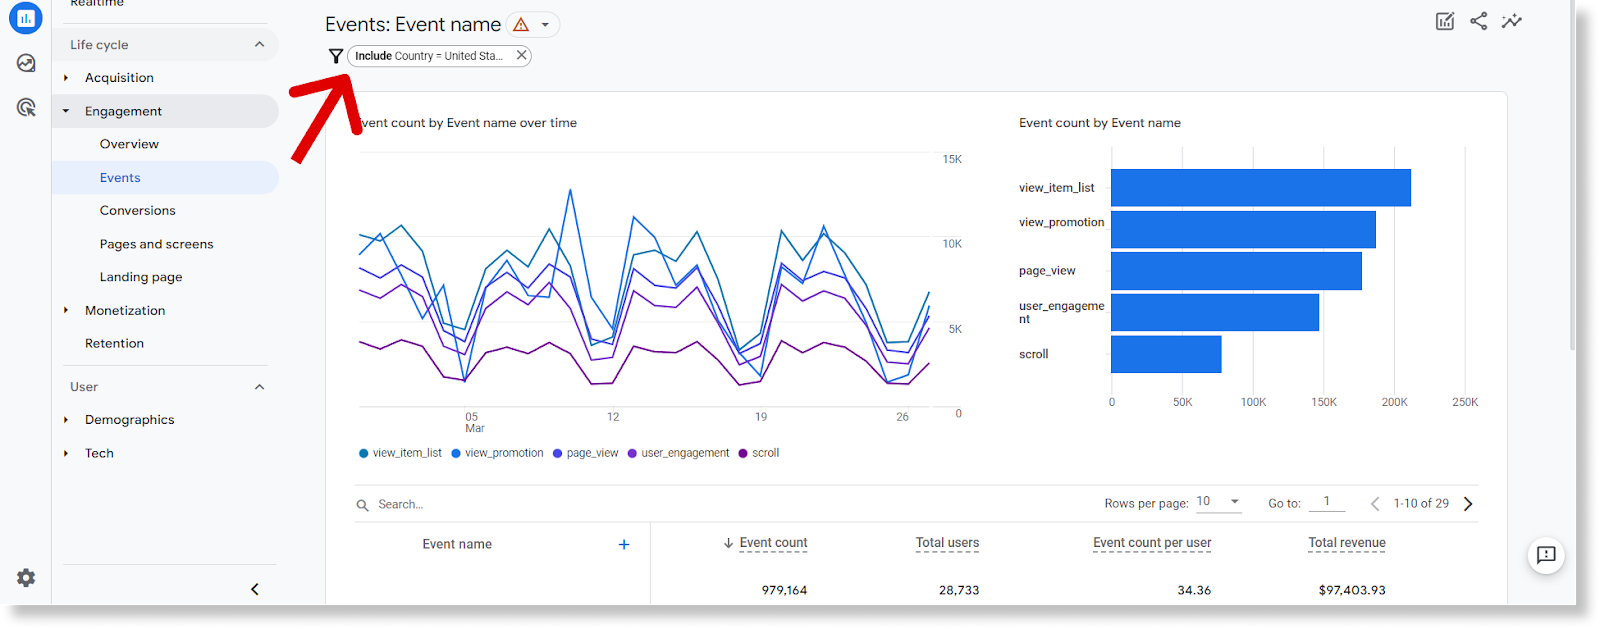Click the view_item_list bar in chart

click(x=1260, y=188)
